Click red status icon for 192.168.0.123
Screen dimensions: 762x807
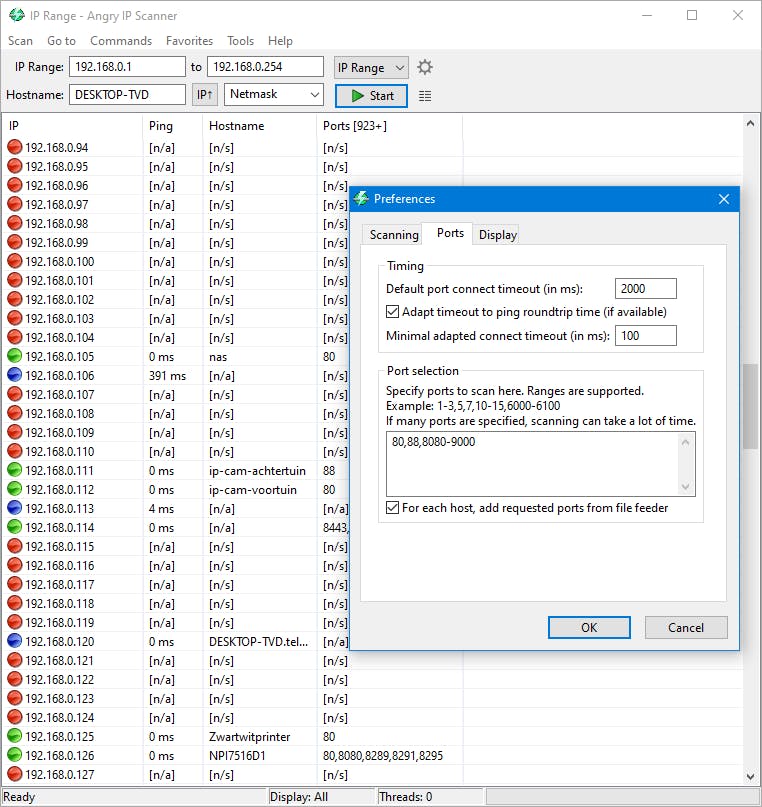tap(15, 698)
